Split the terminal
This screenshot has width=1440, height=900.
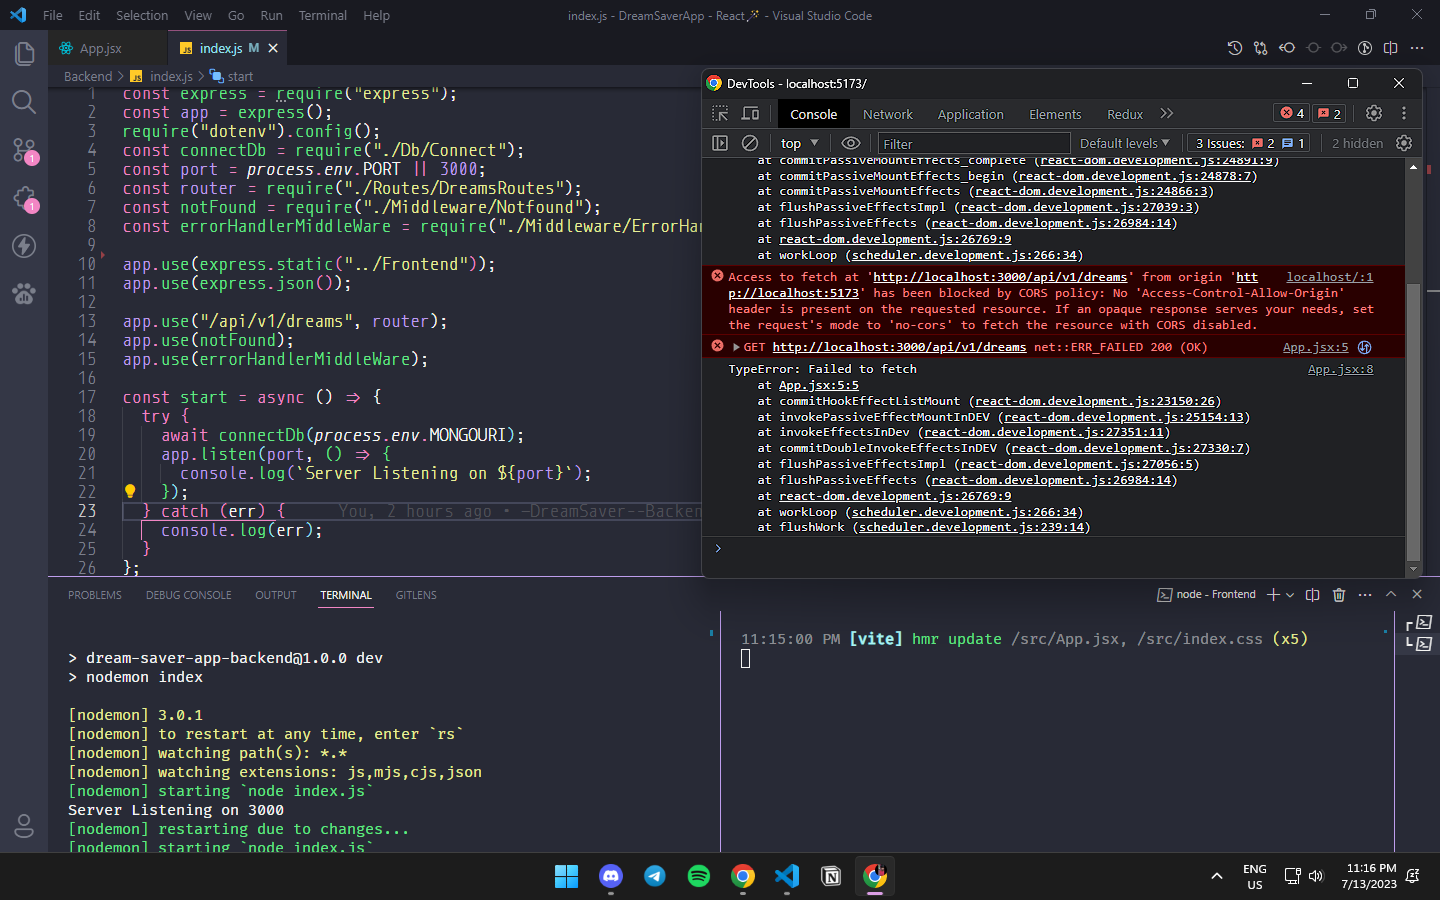(x=1312, y=594)
